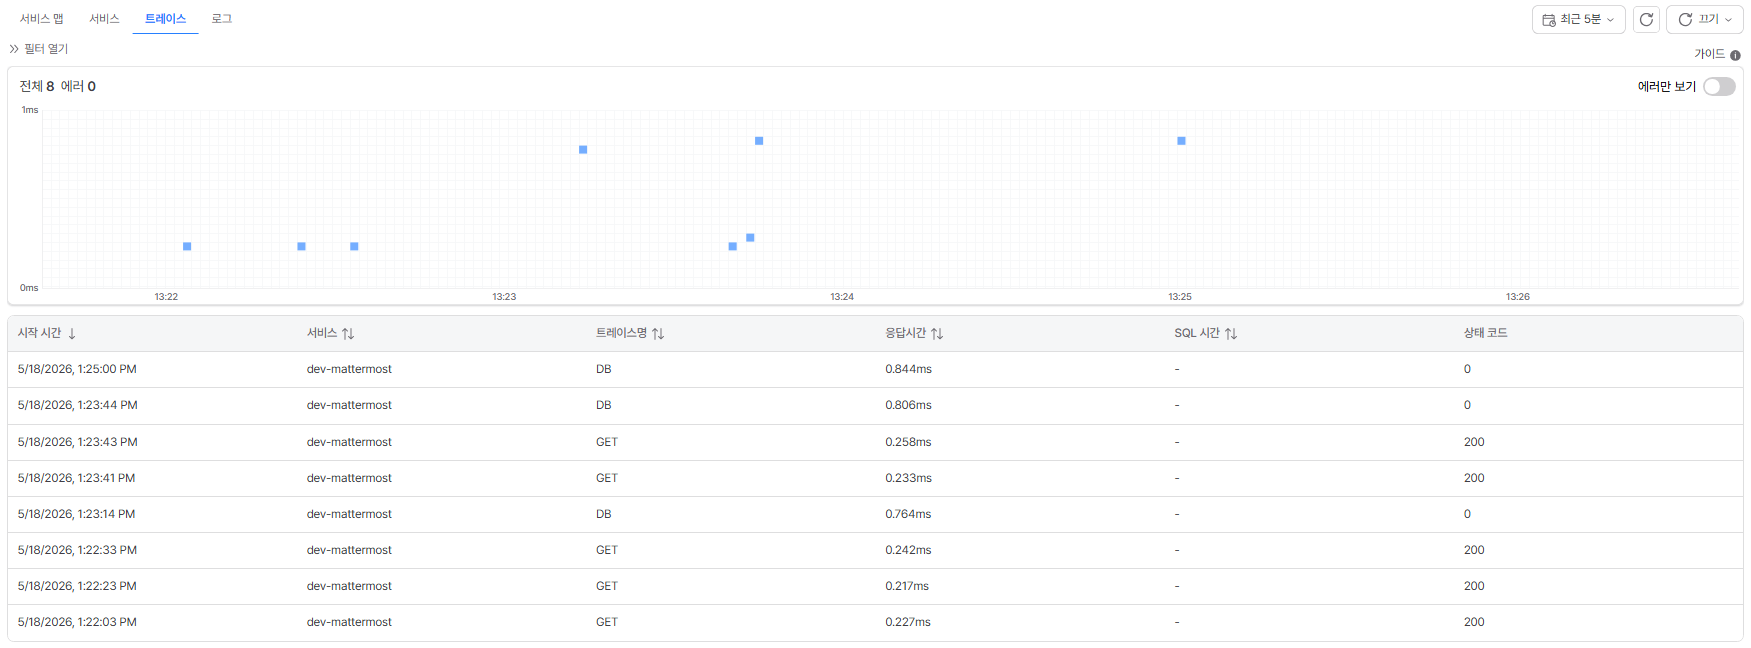Open the trace at 1:23:41 PM
Viewport: 1751px width, 648px height.
click(875, 478)
